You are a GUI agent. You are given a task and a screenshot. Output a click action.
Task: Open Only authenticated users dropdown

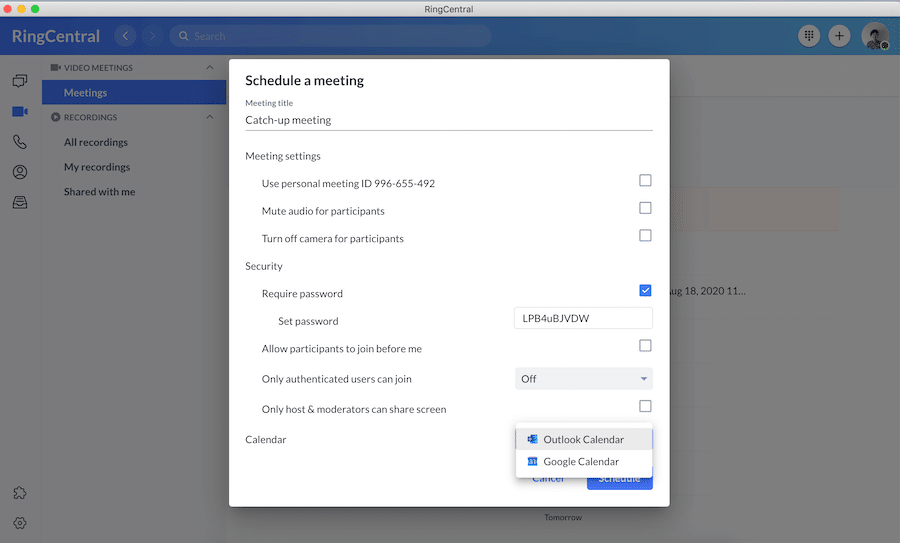(x=583, y=379)
